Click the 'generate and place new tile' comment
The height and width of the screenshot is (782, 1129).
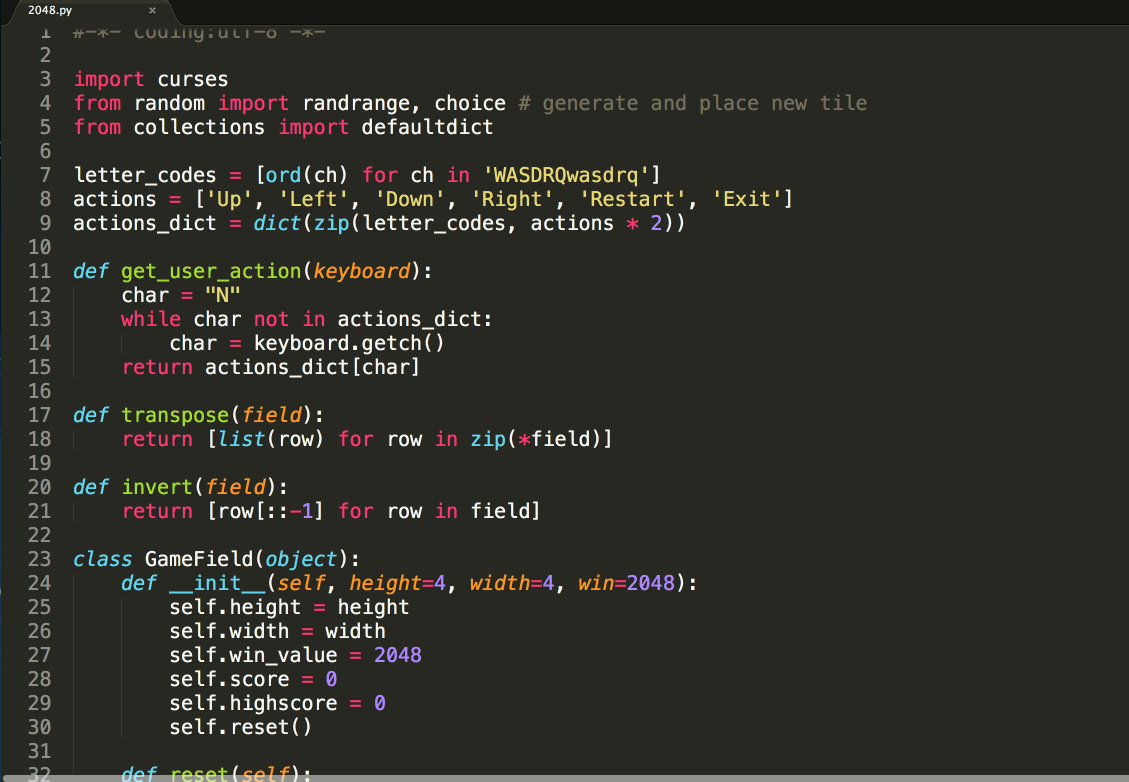point(704,103)
